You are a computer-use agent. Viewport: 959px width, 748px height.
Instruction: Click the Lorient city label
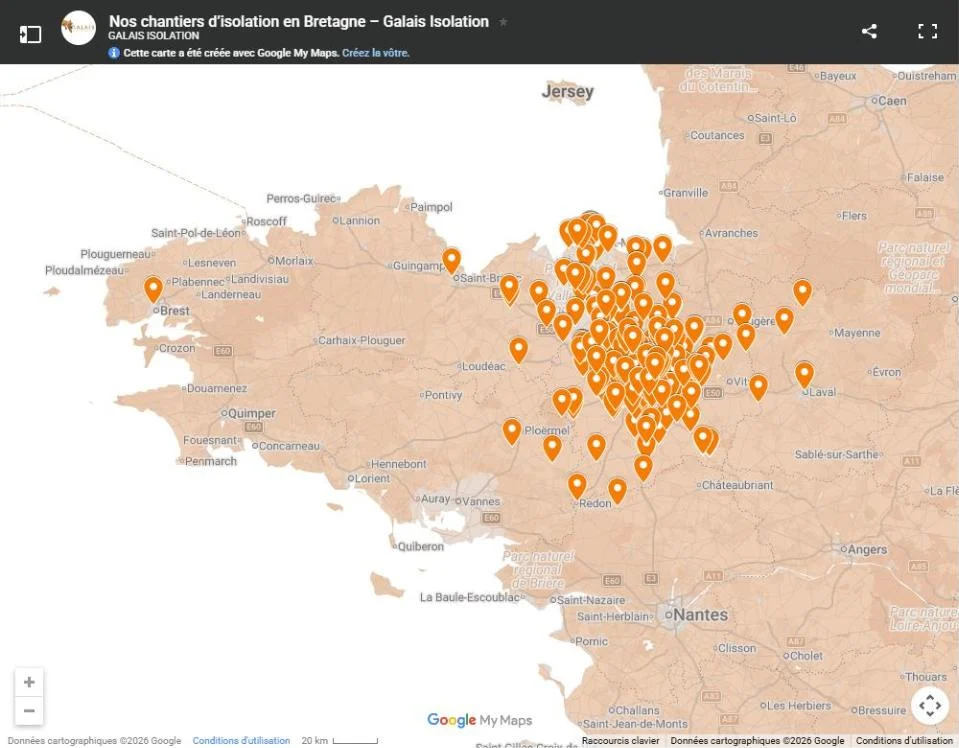[x=372, y=478]
